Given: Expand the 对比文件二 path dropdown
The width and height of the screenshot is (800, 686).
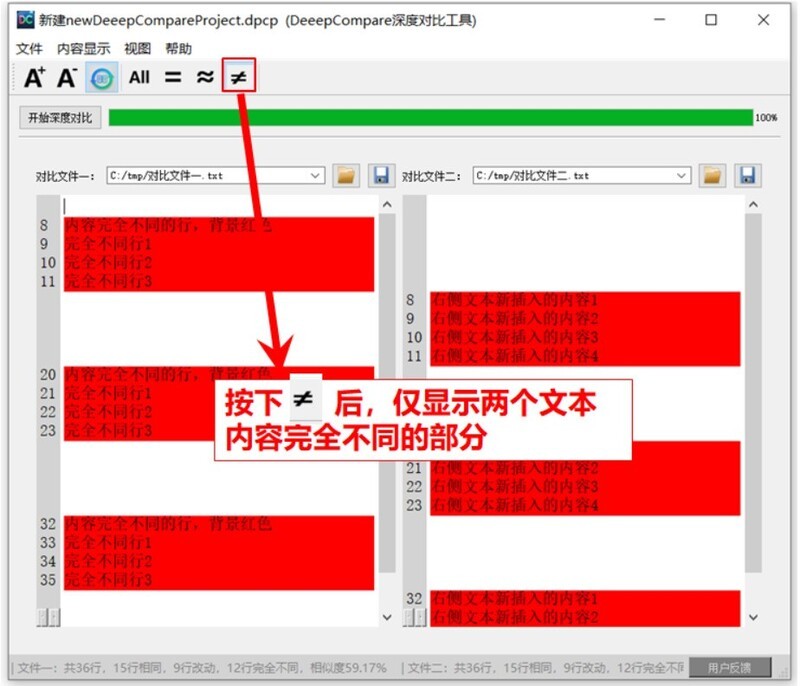Looking at the screenshot, I should 681,176.
